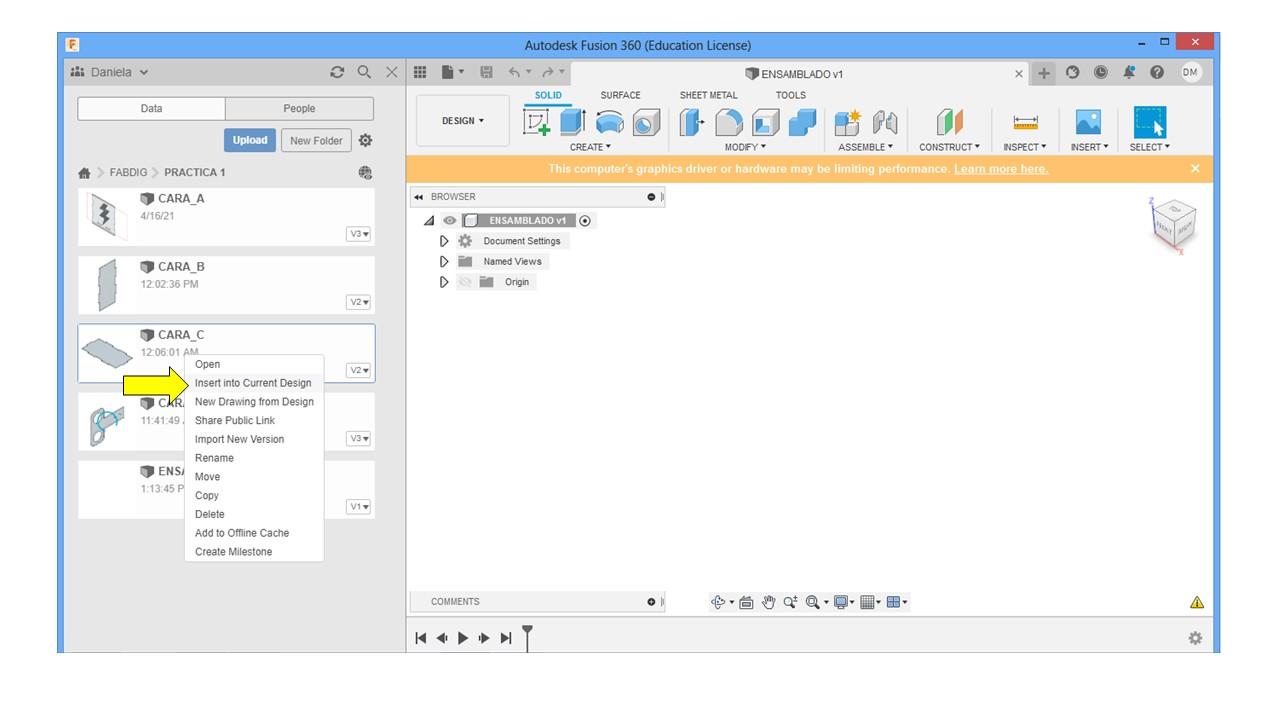Image resolution: width=1280 pixels, height=720 pixels.
Task: Click the Pan hand tool
Action: click(x=769, y=602)
